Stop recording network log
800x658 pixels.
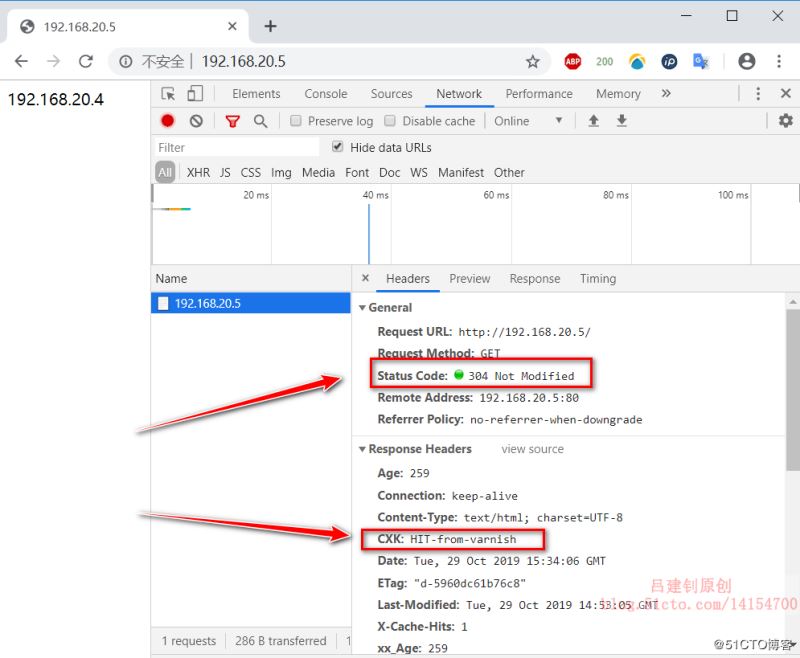pyautogui.click(x=166, y=121)
